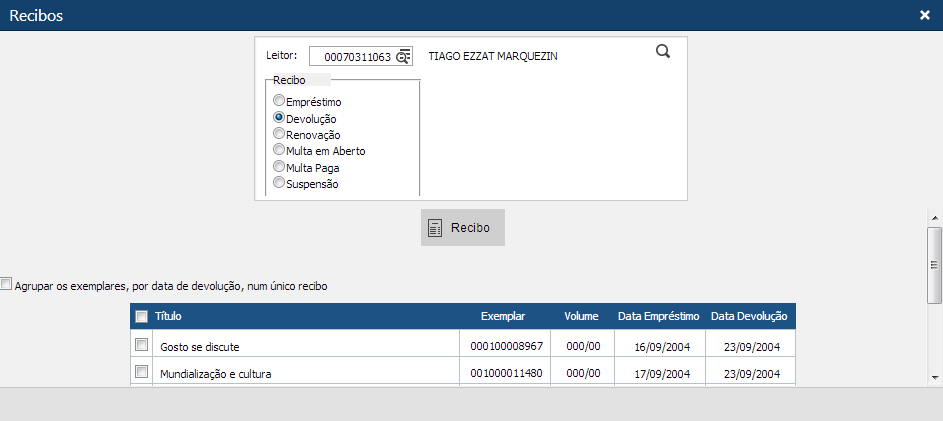Close the Recibos dialog

(925, 14)
